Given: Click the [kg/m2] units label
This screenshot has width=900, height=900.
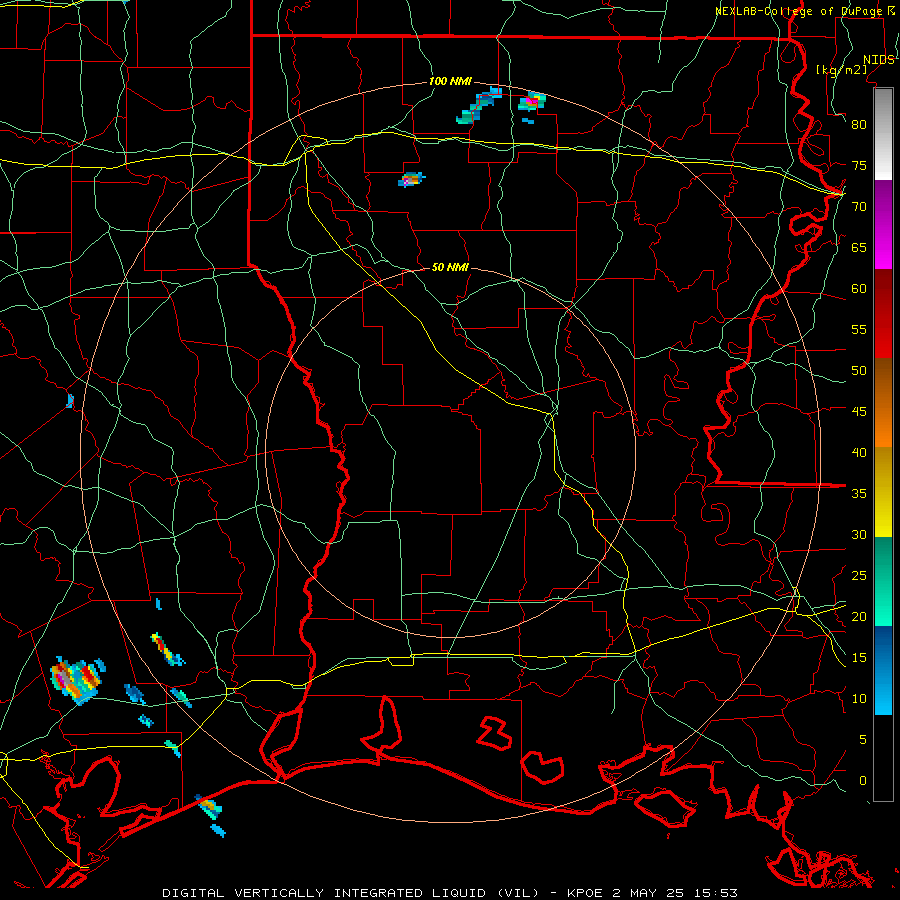Looking at the screenshot, I should pyautogui.click(x=841, y=69).
